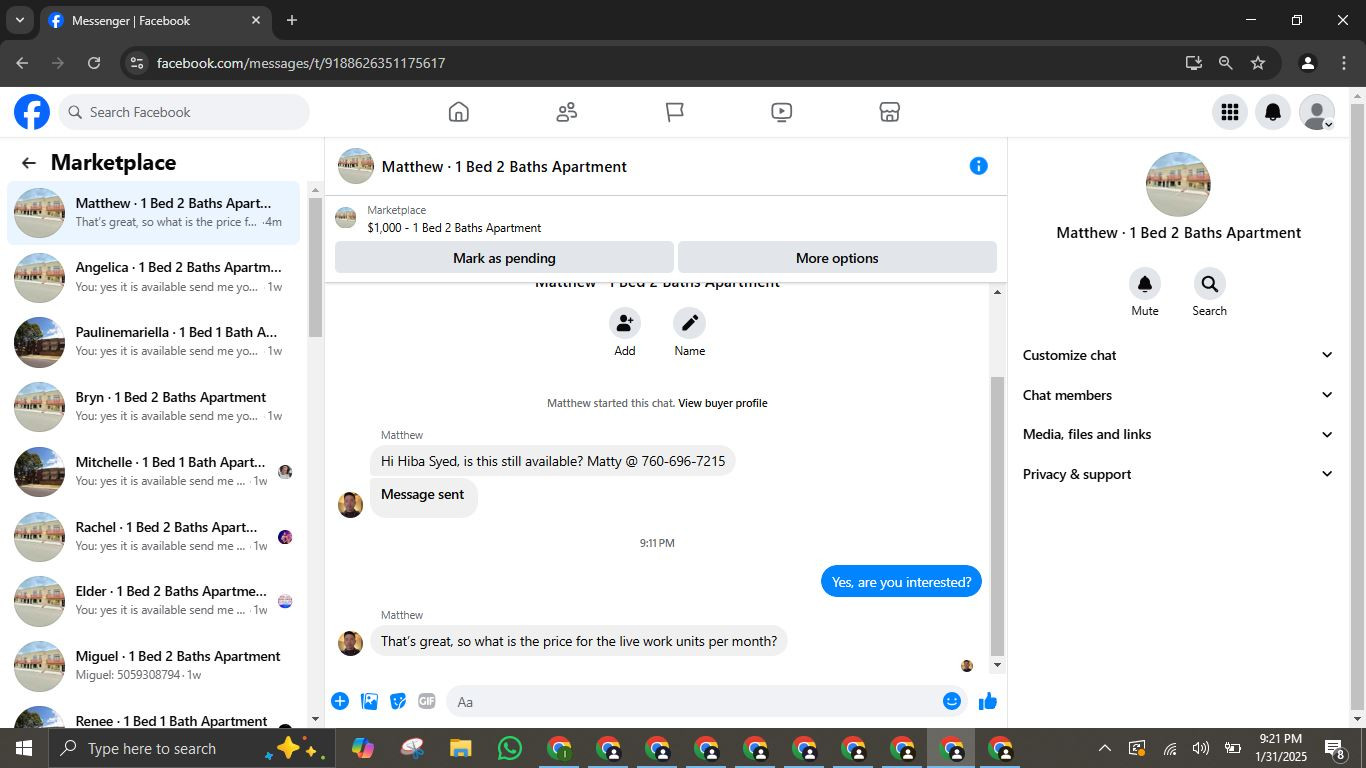Toggle the conversation information panel icon

[x=979, y=166]
